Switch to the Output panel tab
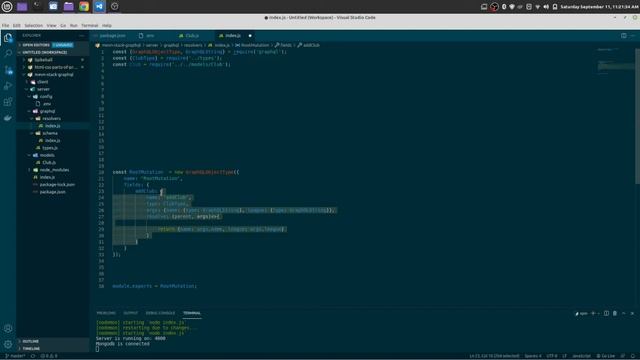 click(131, 313)
